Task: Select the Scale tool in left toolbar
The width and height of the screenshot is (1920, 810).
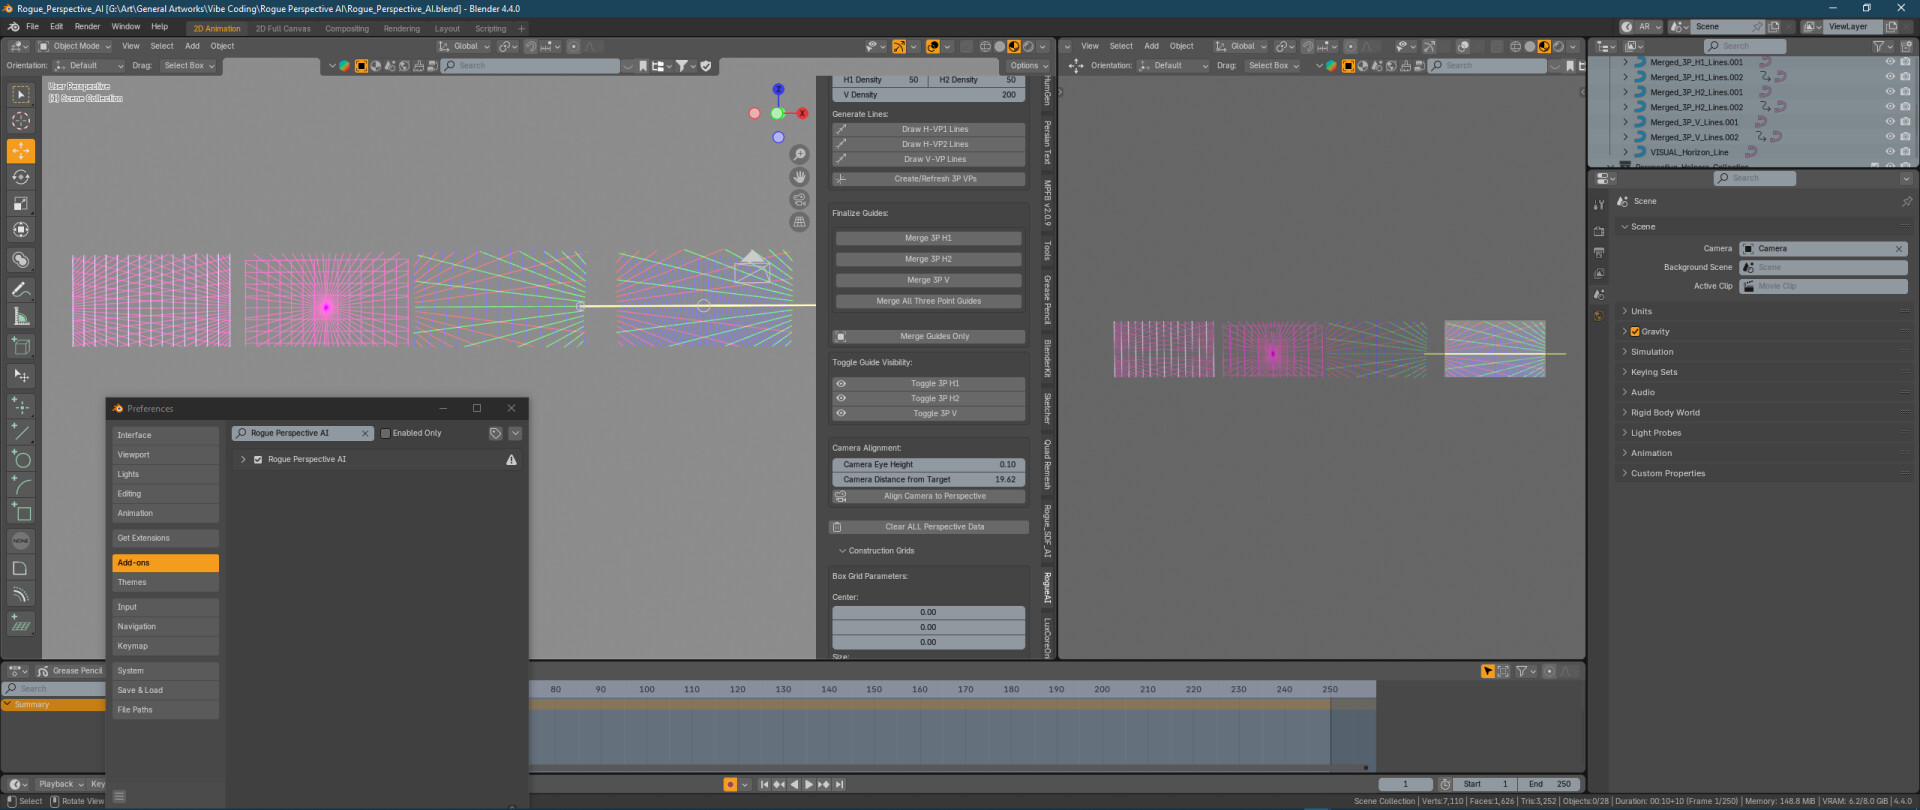Action: pyautogui.click(x=21, y=203)
